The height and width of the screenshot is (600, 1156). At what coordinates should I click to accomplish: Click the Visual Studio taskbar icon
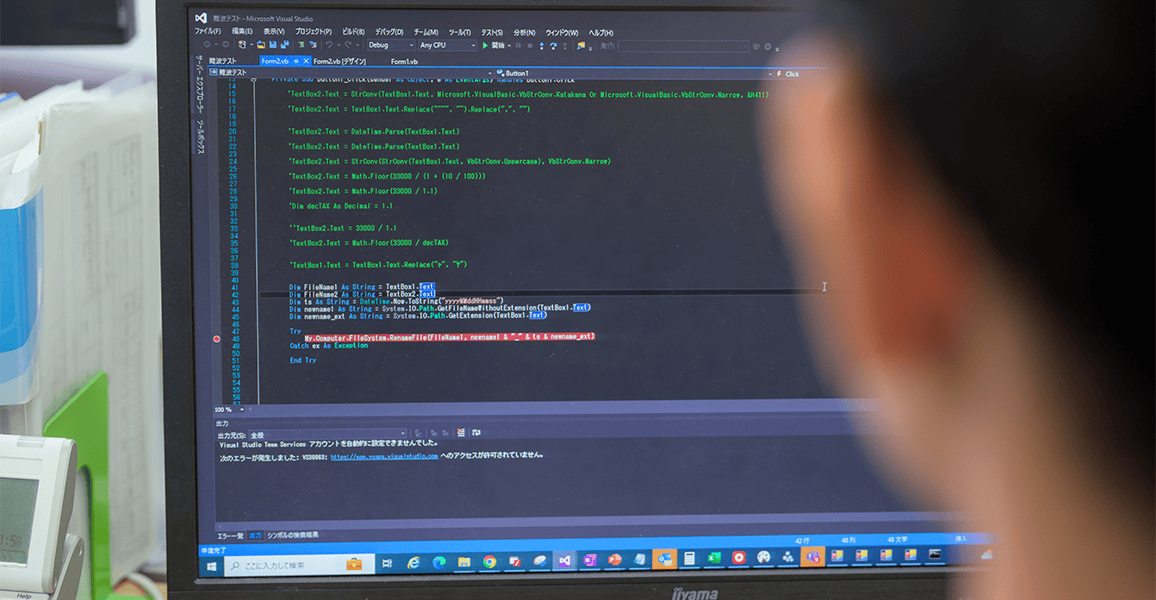click(565, 561)
